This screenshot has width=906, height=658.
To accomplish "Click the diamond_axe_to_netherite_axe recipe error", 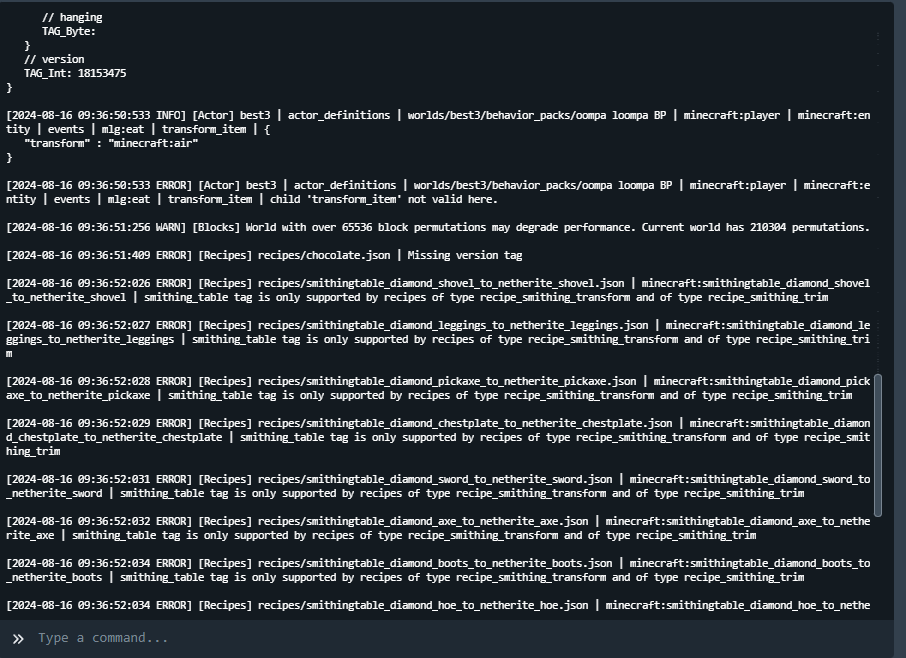I will coord(438,528).
